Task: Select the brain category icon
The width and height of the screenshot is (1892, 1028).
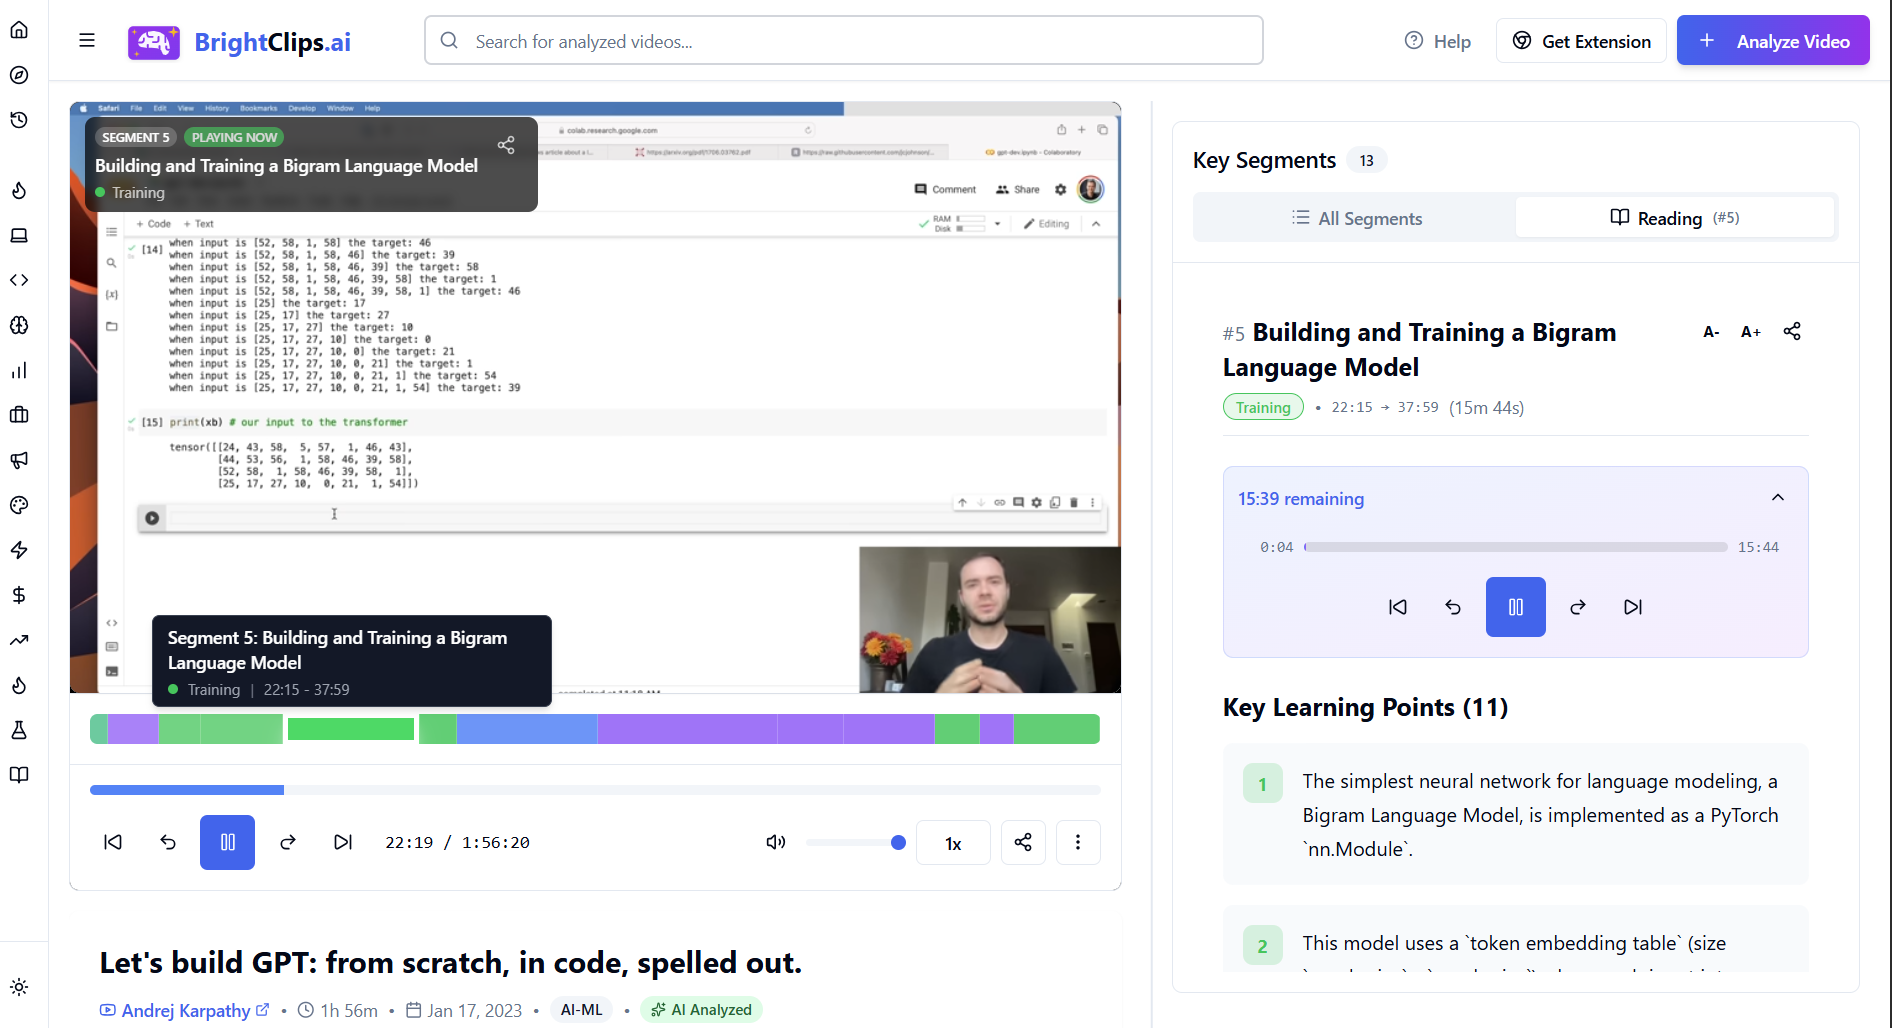Action: [x=19, y=325]
